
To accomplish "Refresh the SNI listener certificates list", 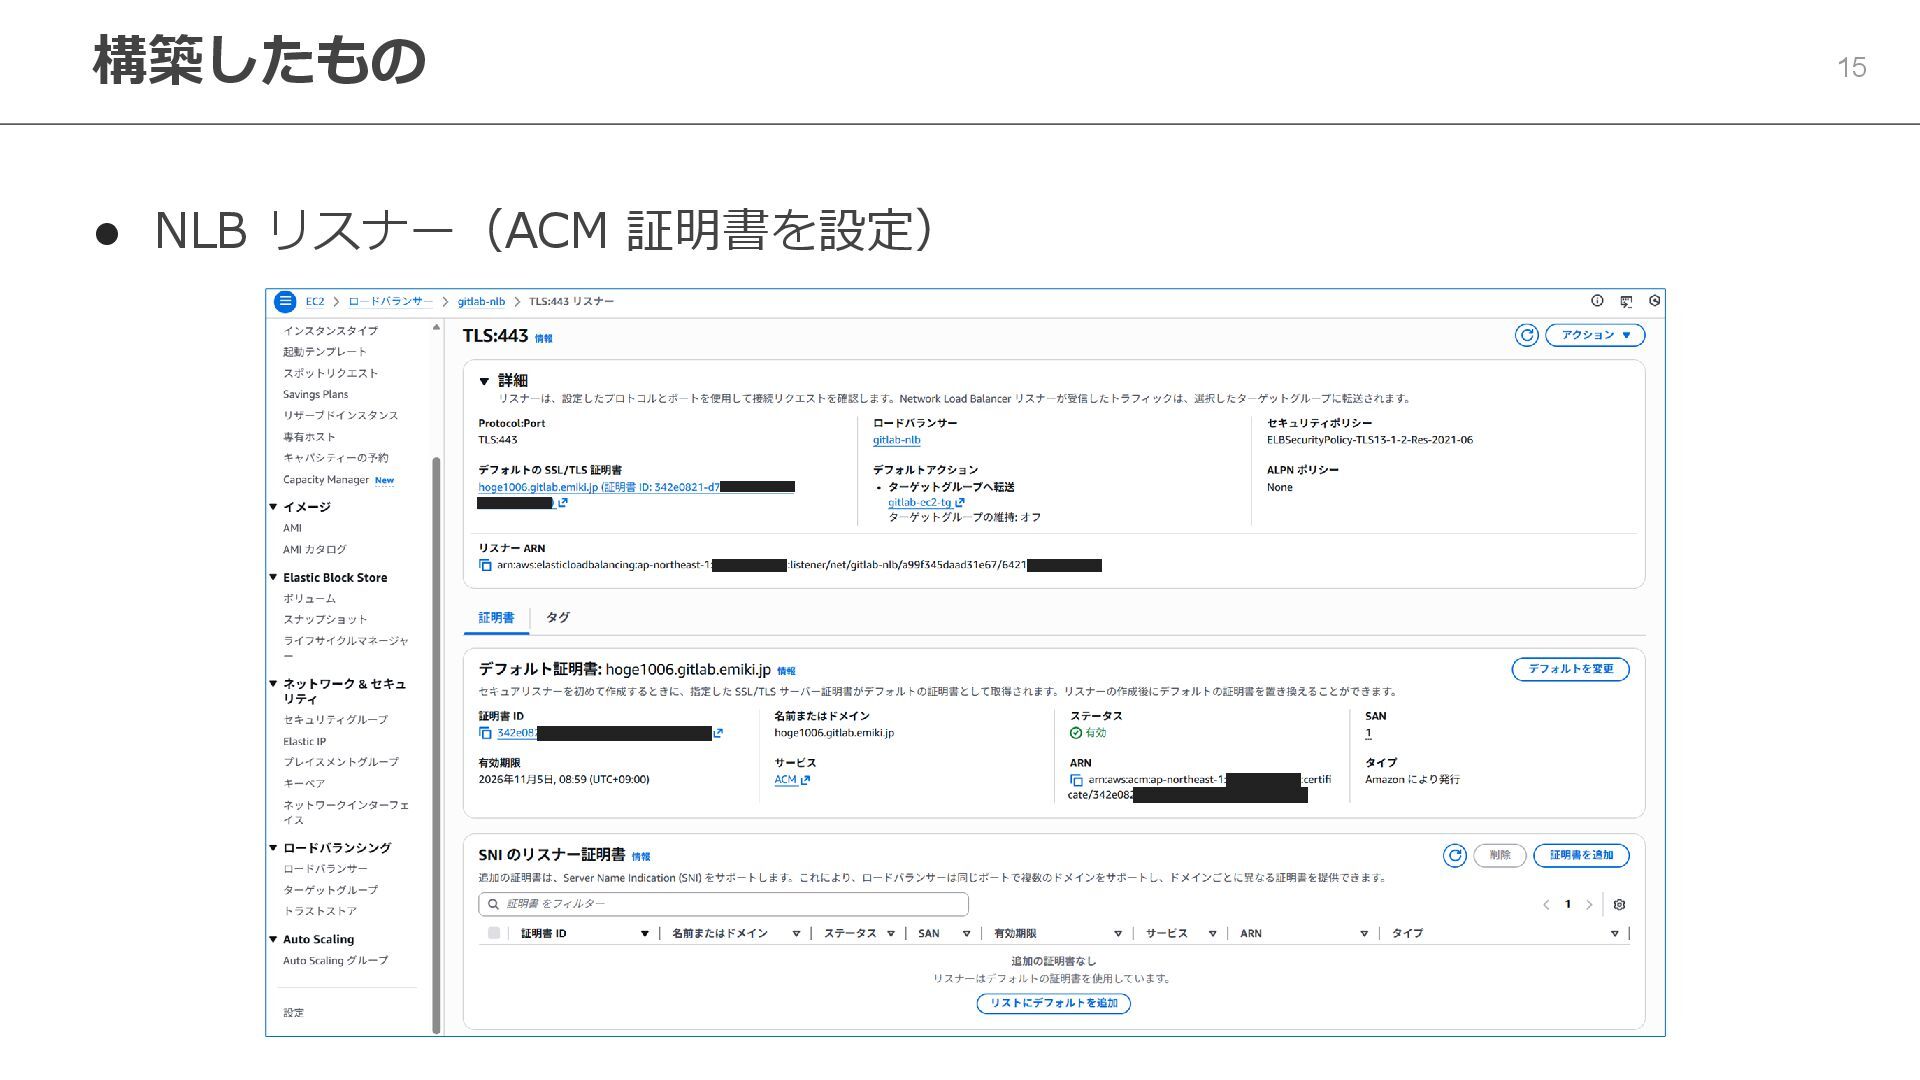I will pyautogui.click(x=1454, y=855).
